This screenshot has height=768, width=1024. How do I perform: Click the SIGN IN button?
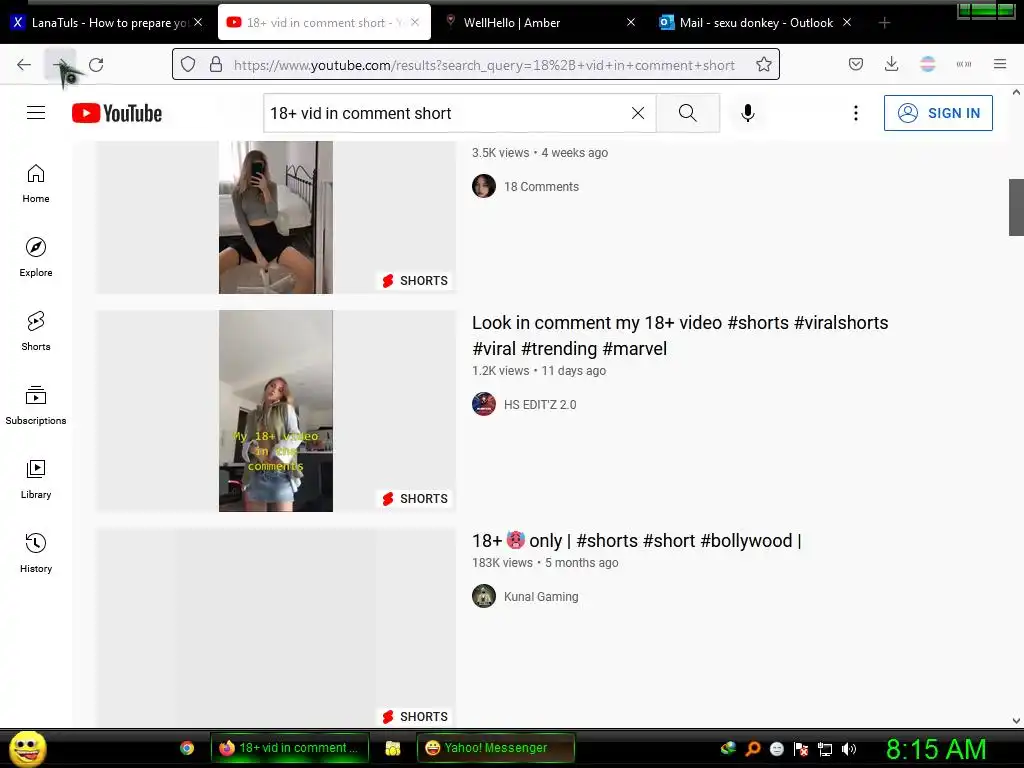pyautogui.click(x=938, y=113)
